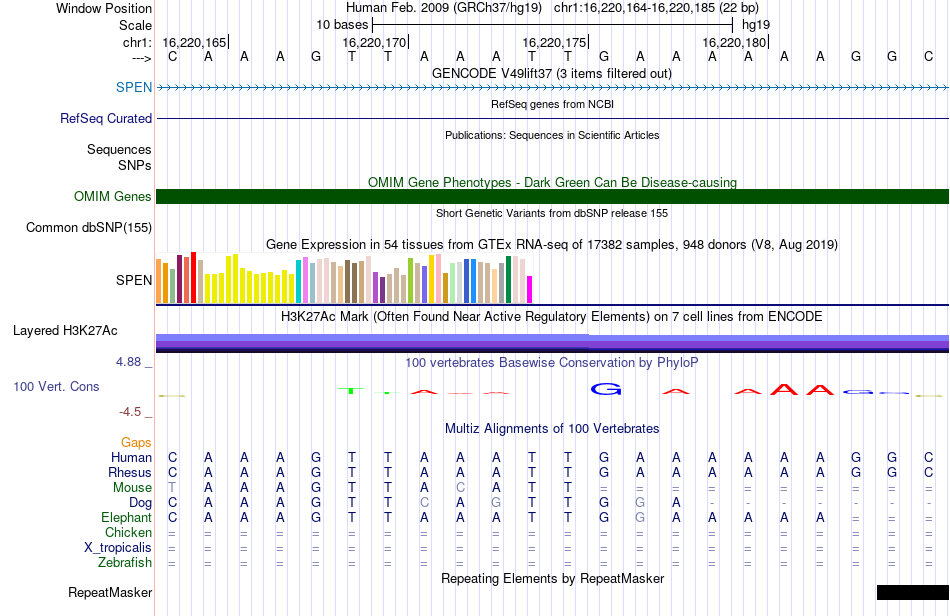
Task: Open the 'H3K27Ac Mark' ENCODE track title
Action: (x=552, y=316)
